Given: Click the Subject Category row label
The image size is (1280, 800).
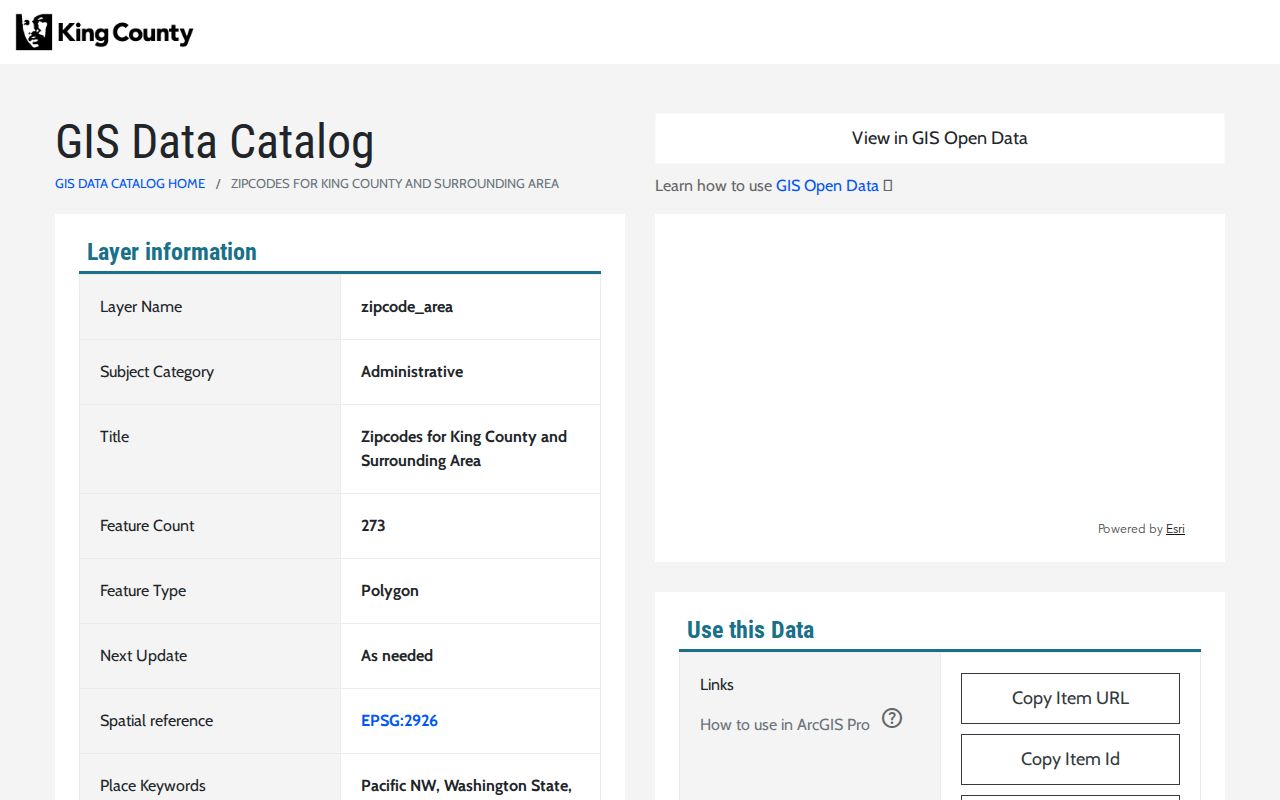Looking at the screenshot, I should (157, 372).
